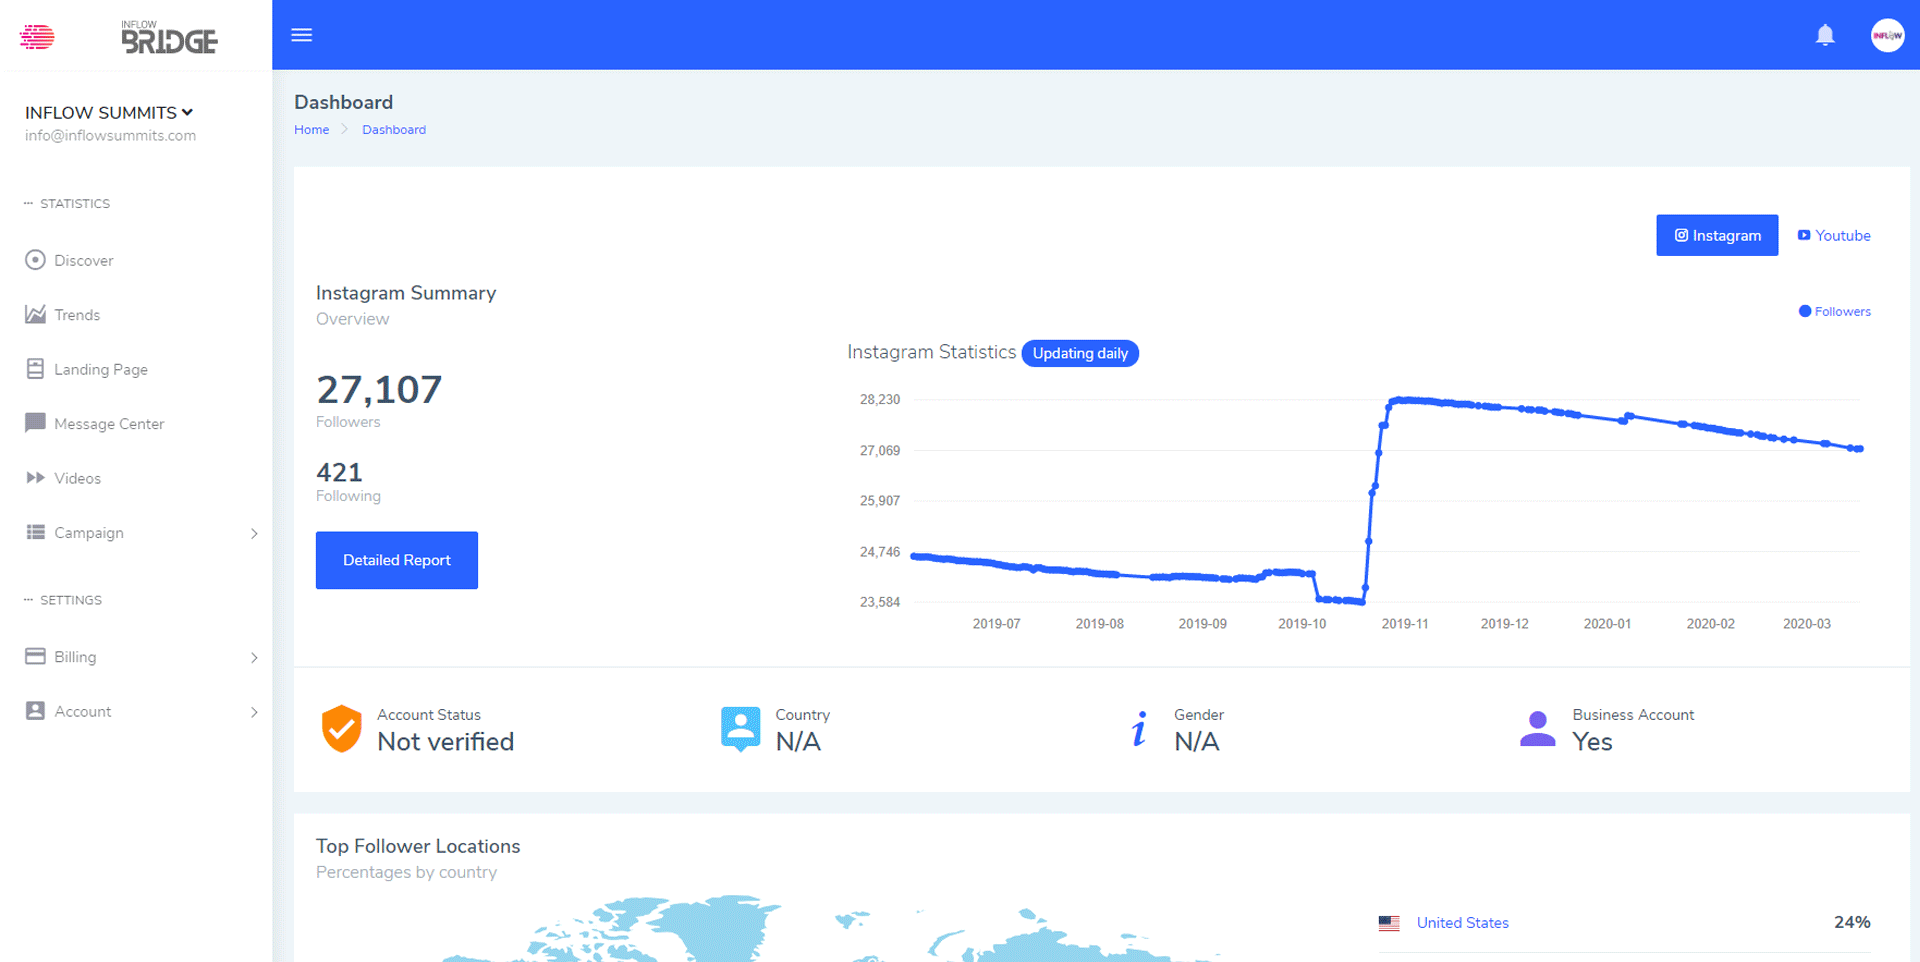Open the United States country link
This screenshot has height=962, width=1920.
[x=1462, y=923]
